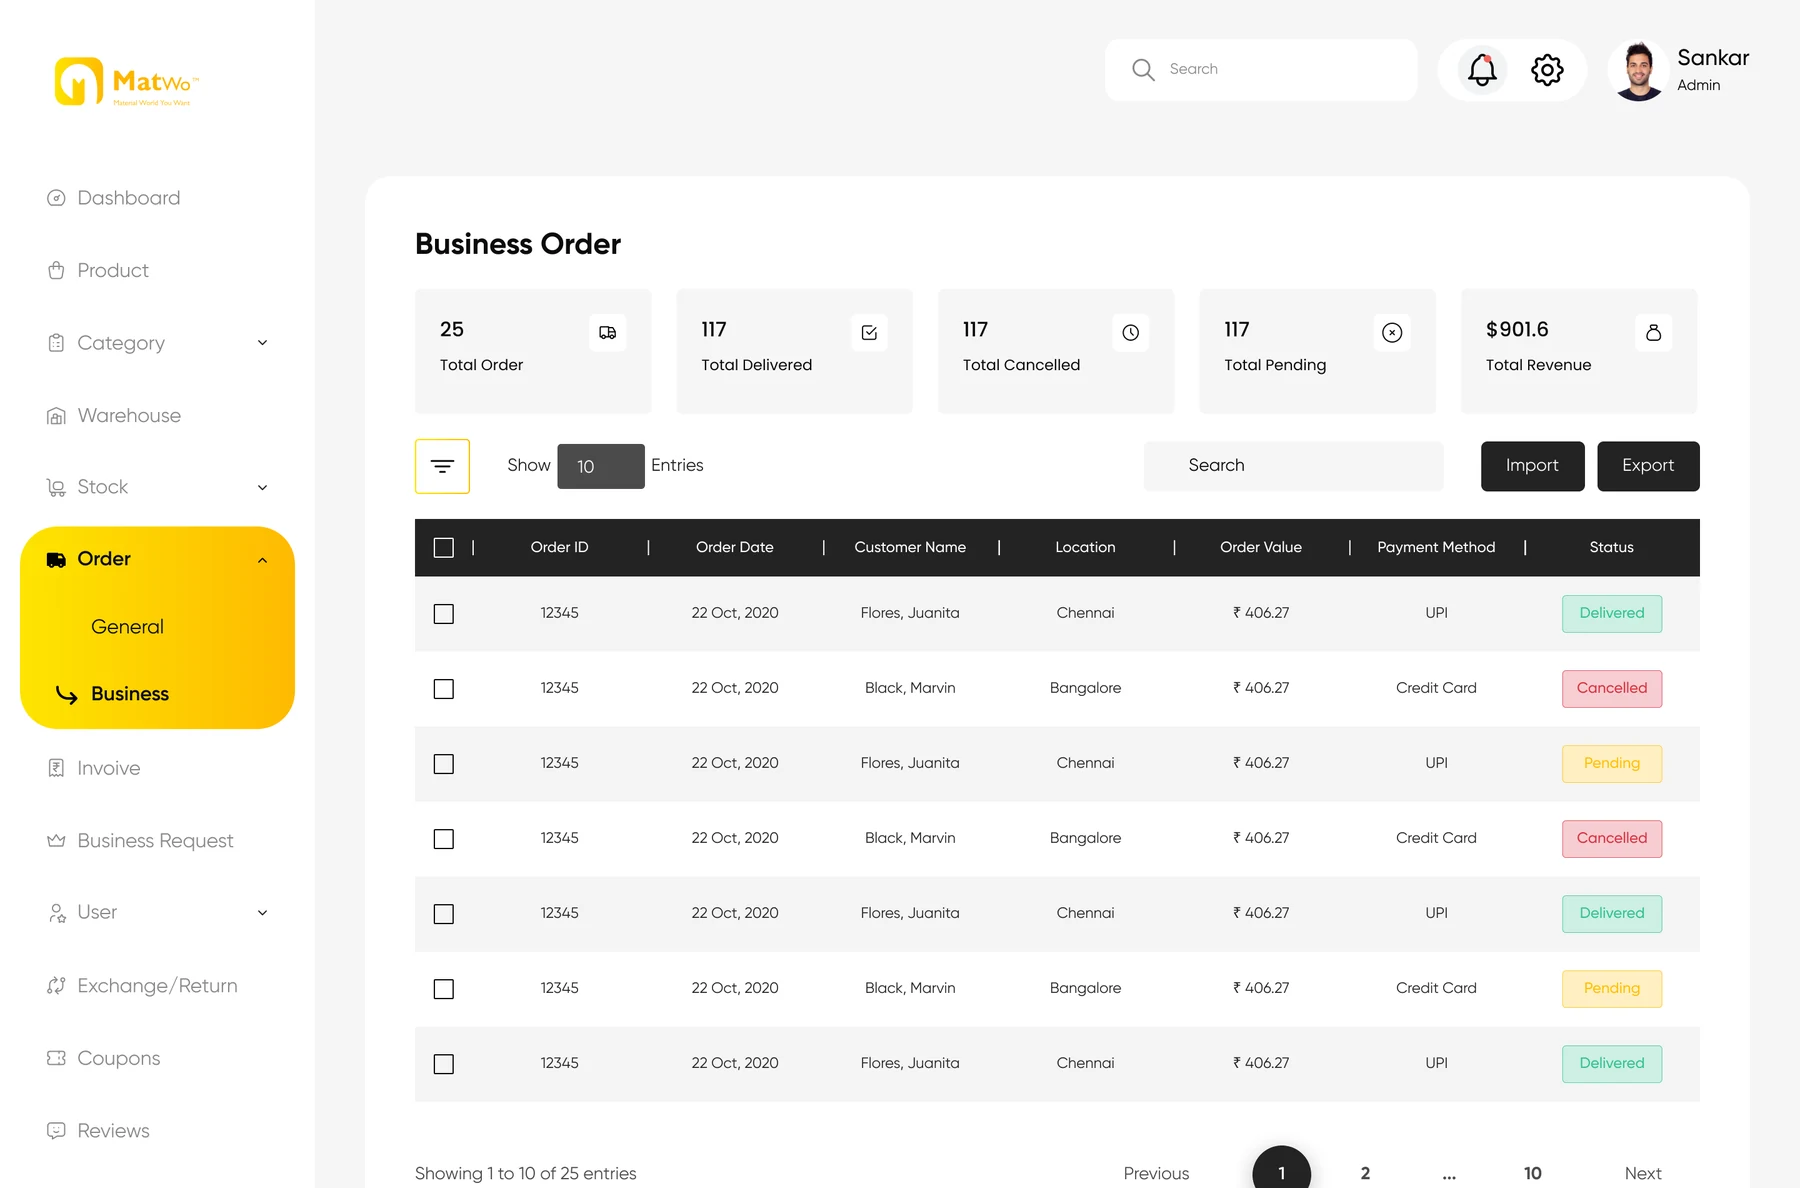Screen dimensions: 1800x1188
Task: Click the money bag icon on Total Revenue card
Action: [x=1653, y=332]
